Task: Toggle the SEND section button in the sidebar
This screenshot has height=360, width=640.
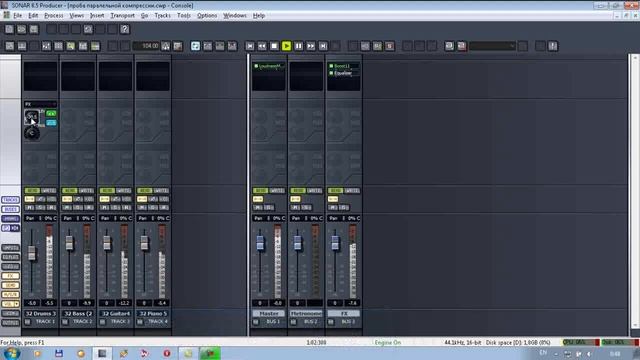Action: [10, 285]
